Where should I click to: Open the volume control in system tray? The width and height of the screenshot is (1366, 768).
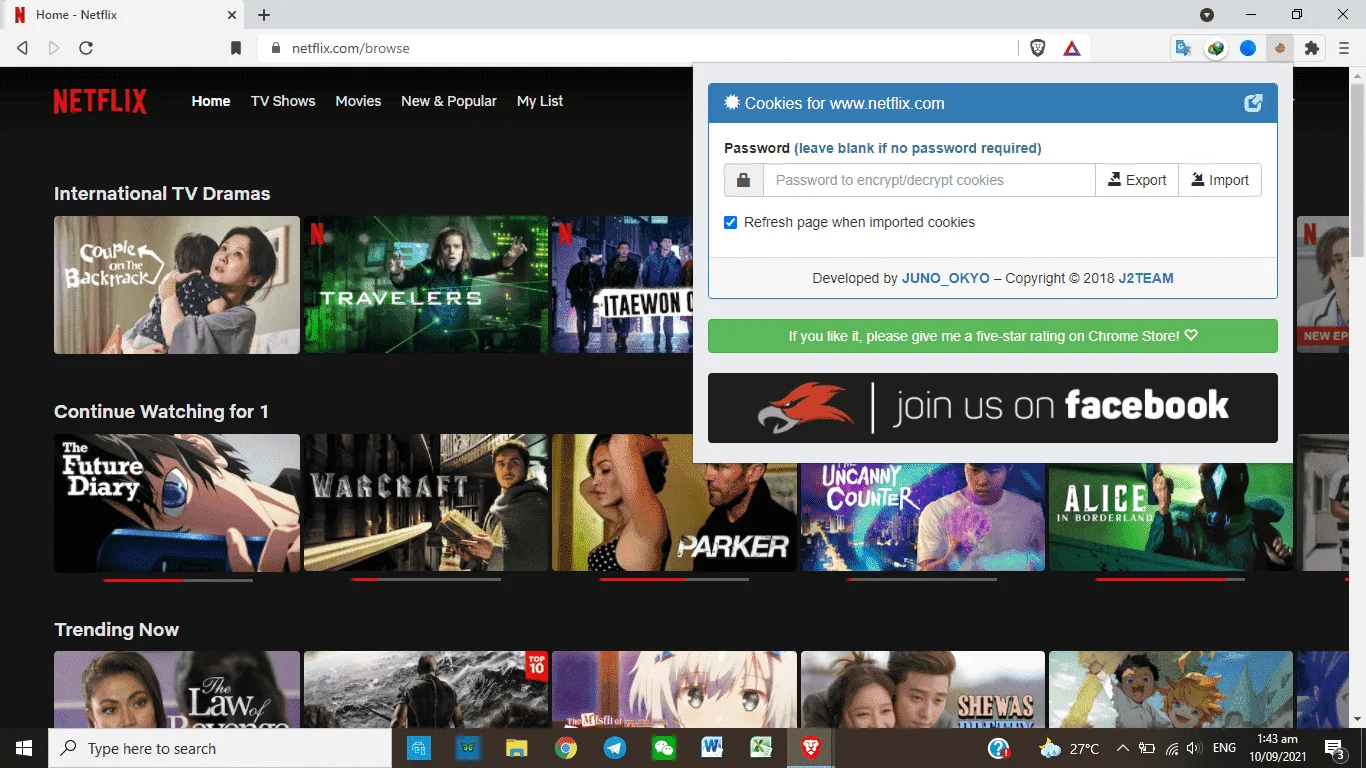tap(1192, 748)
